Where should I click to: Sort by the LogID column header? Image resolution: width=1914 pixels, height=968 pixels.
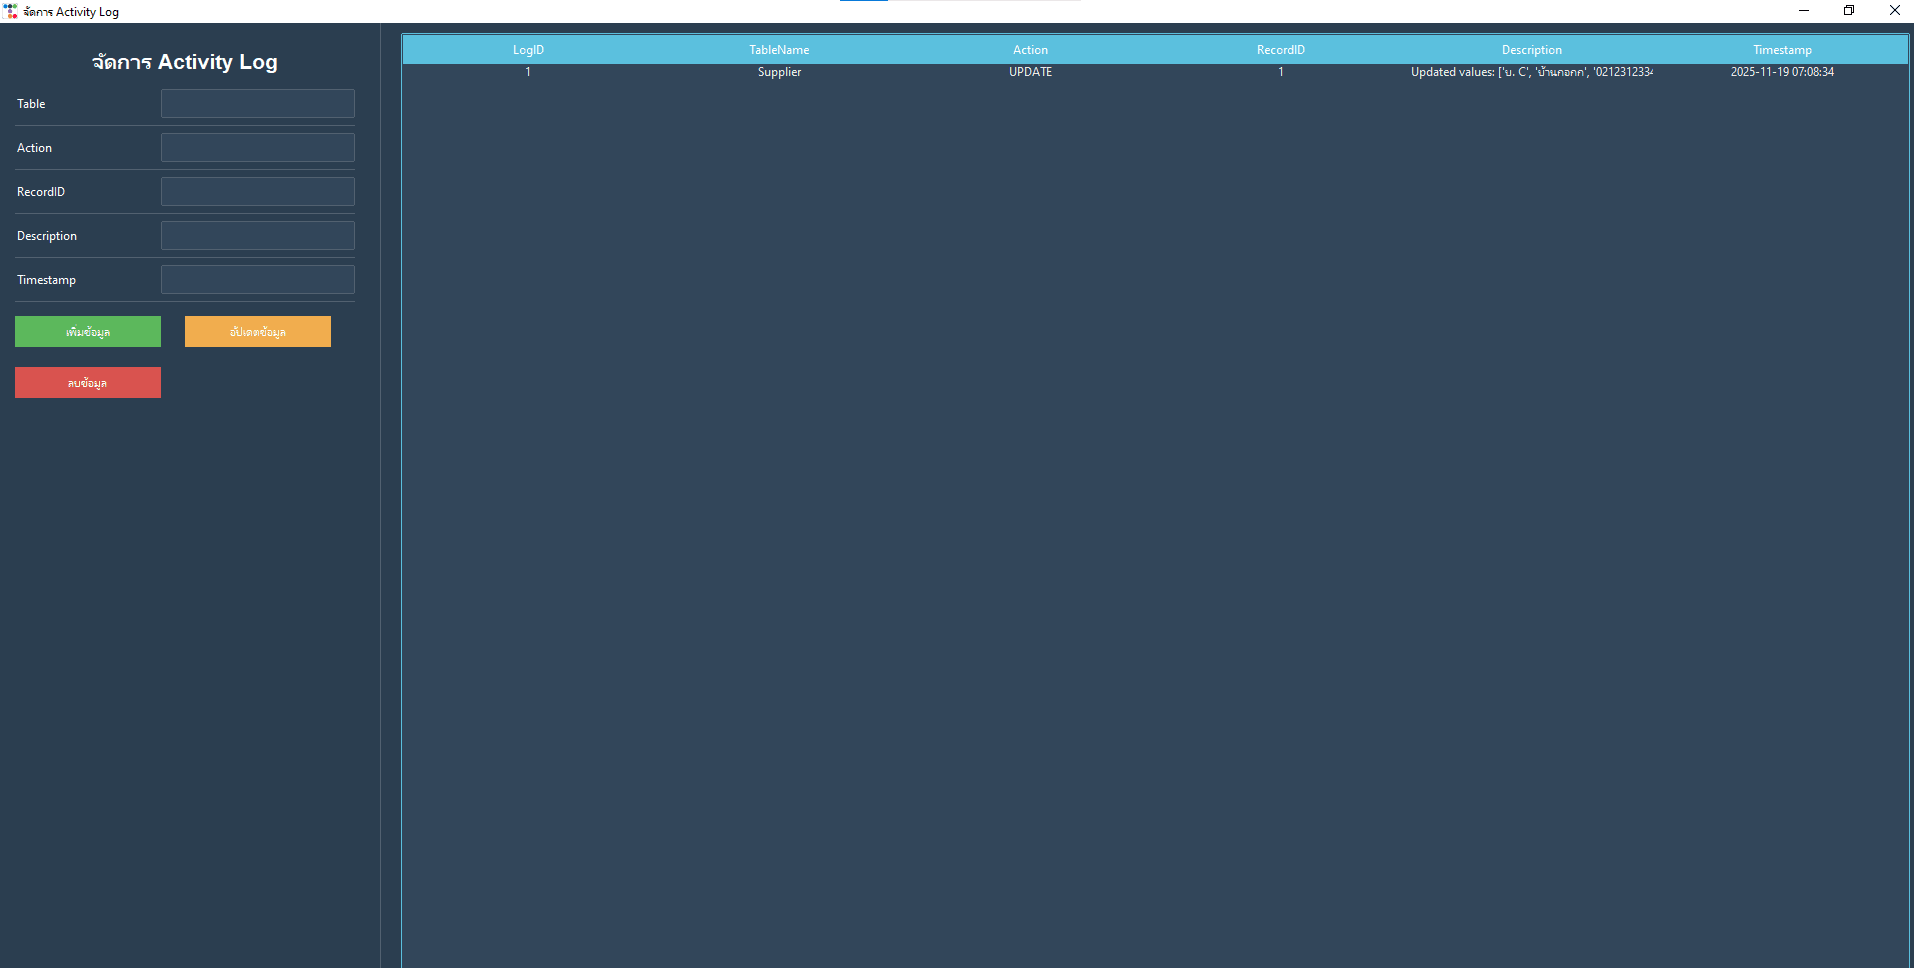tap(528, 50)
